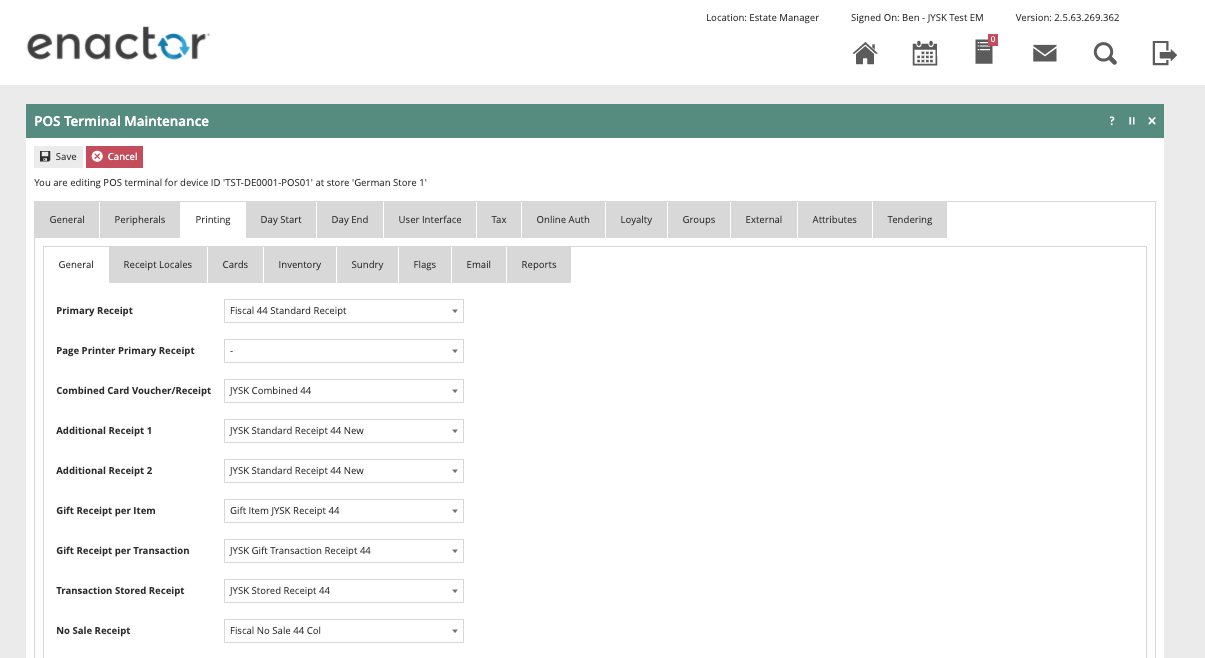1205x658 pixels.
Task: Open the mail envelope icon
Action: pyautogui.click(x=1045, y=53)
